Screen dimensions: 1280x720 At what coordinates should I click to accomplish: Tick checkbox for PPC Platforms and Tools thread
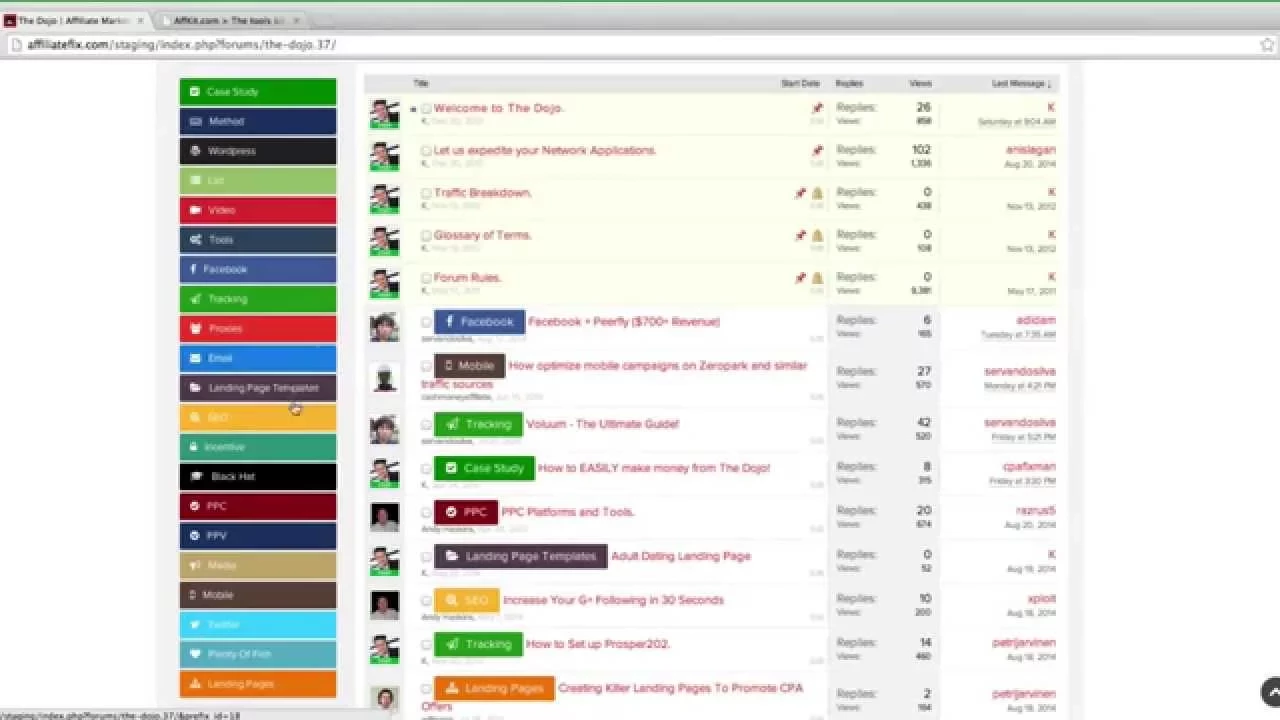(x=426, y=512)
